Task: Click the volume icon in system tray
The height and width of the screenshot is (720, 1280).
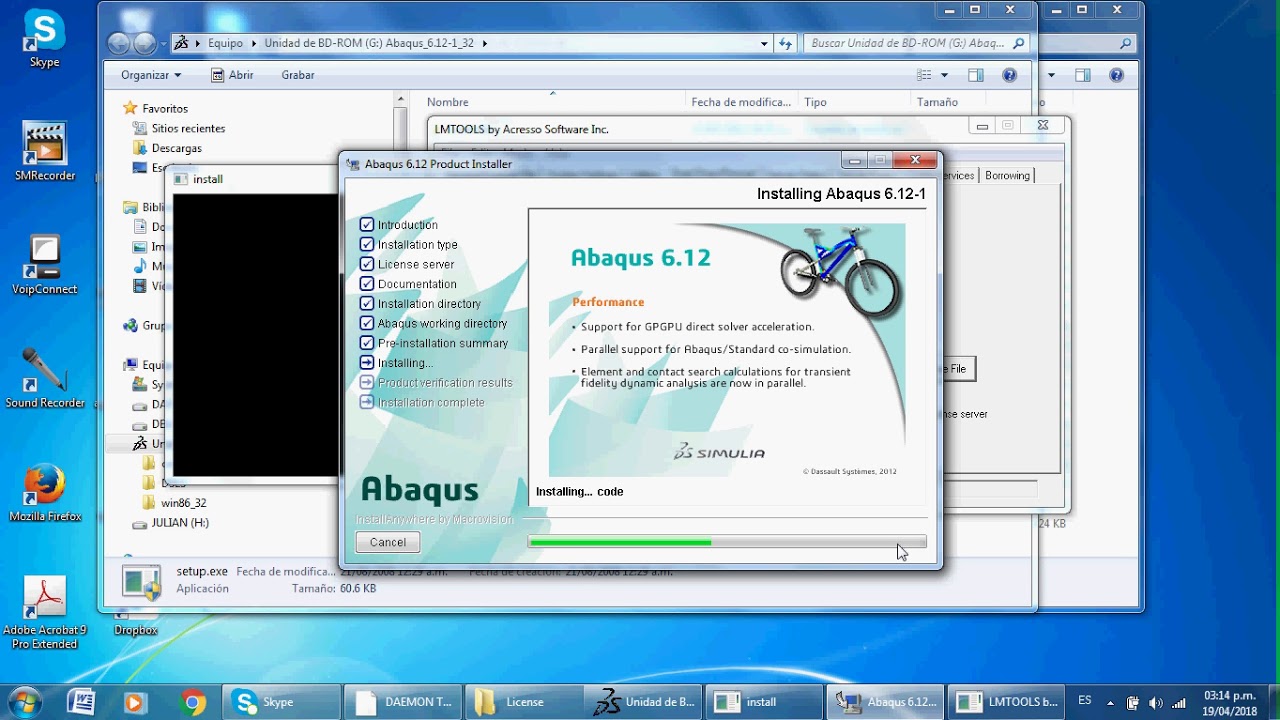Action: 1155,702
